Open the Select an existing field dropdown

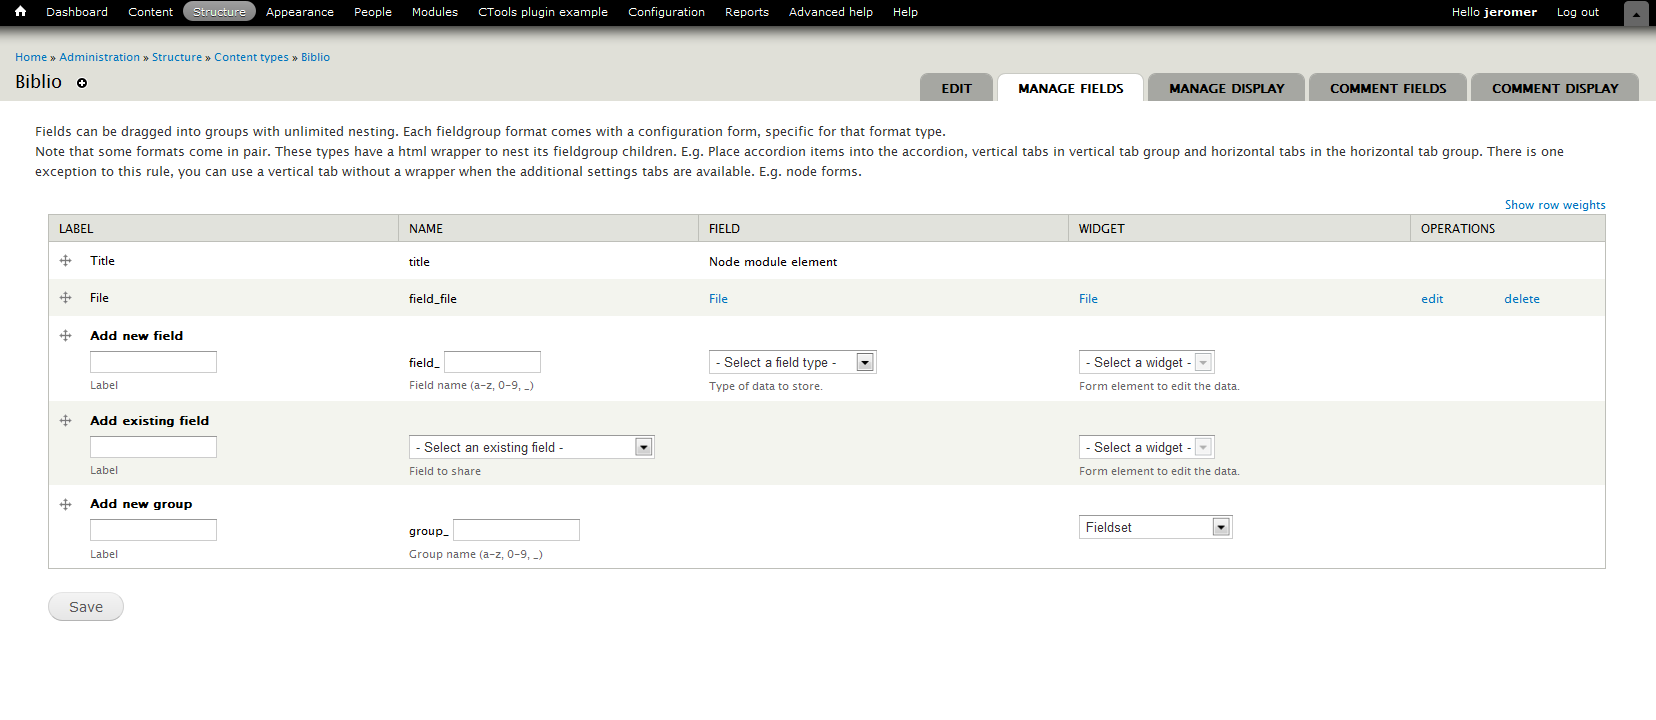click(x=531, y=448)
